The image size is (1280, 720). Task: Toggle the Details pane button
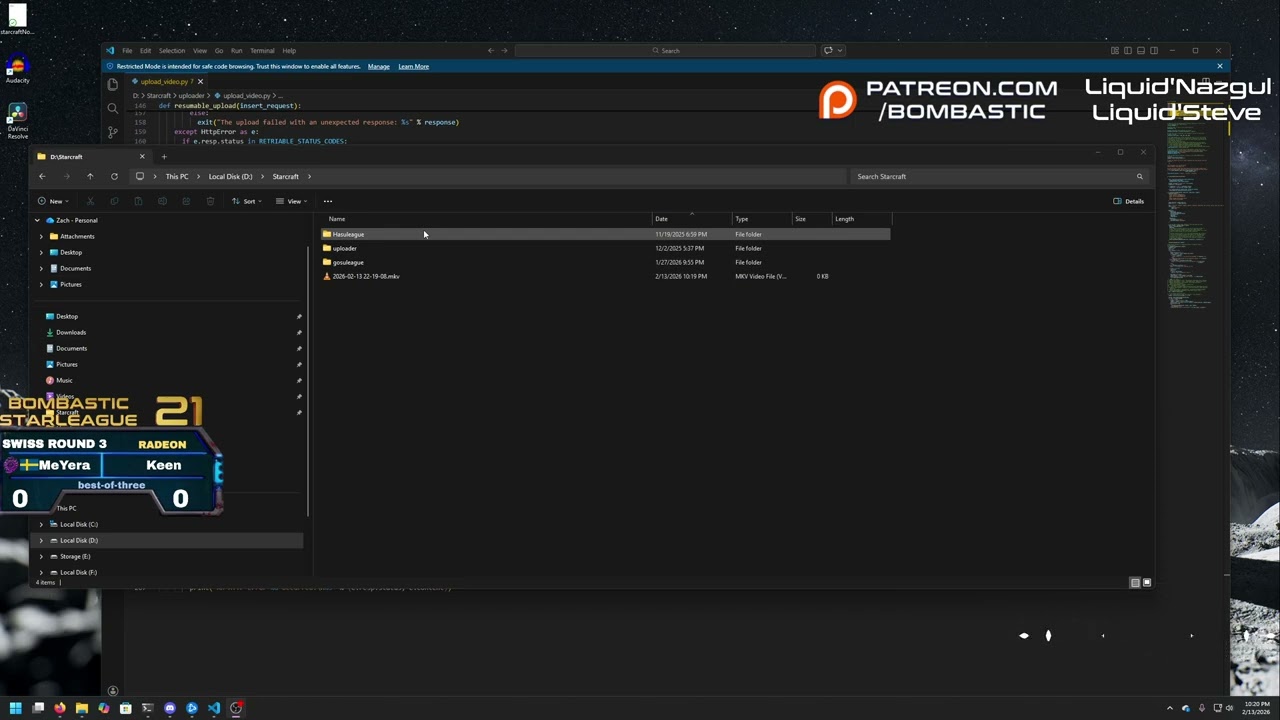coord(1128,201)
